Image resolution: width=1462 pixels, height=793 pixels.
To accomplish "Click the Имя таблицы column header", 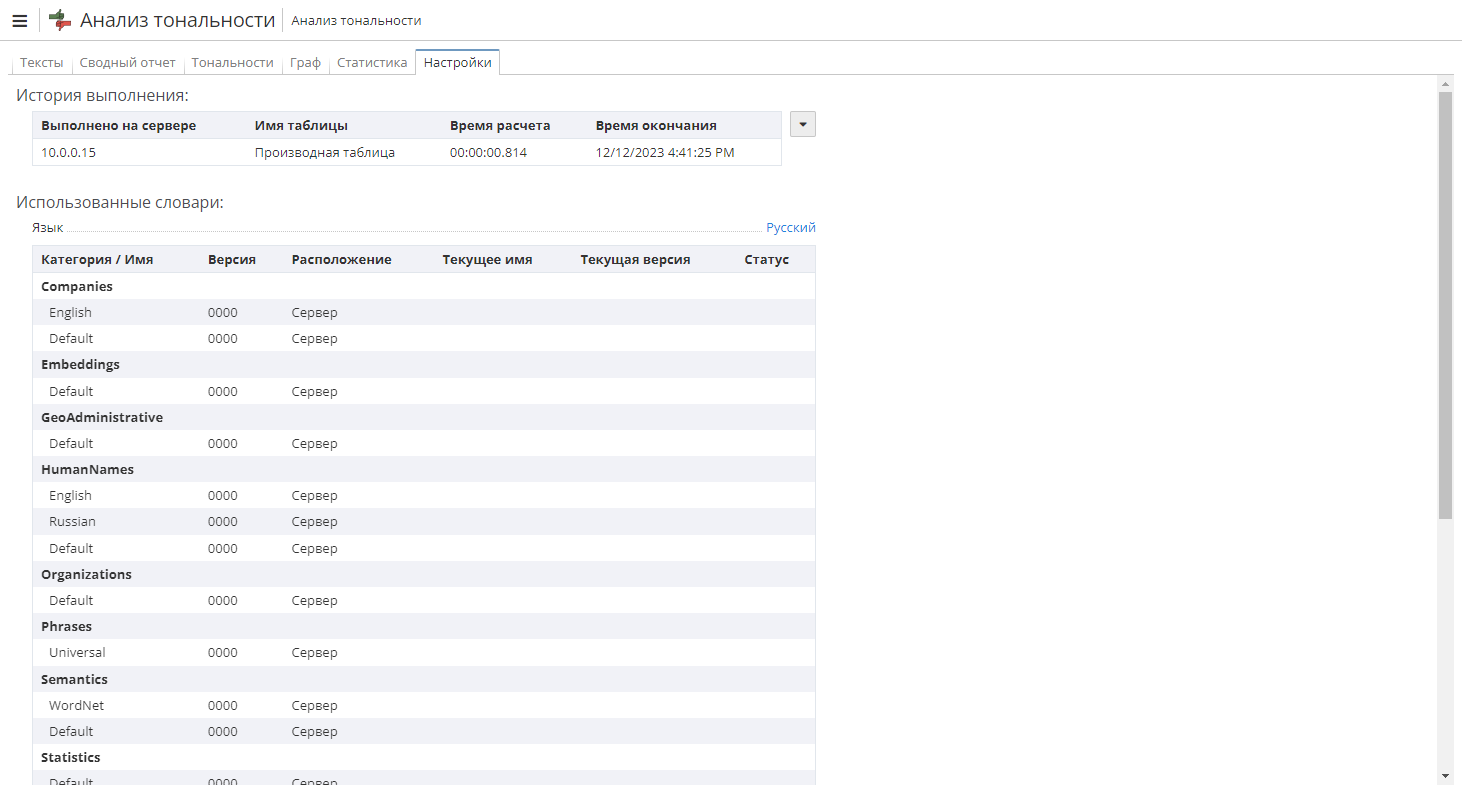I will [301, 126].
